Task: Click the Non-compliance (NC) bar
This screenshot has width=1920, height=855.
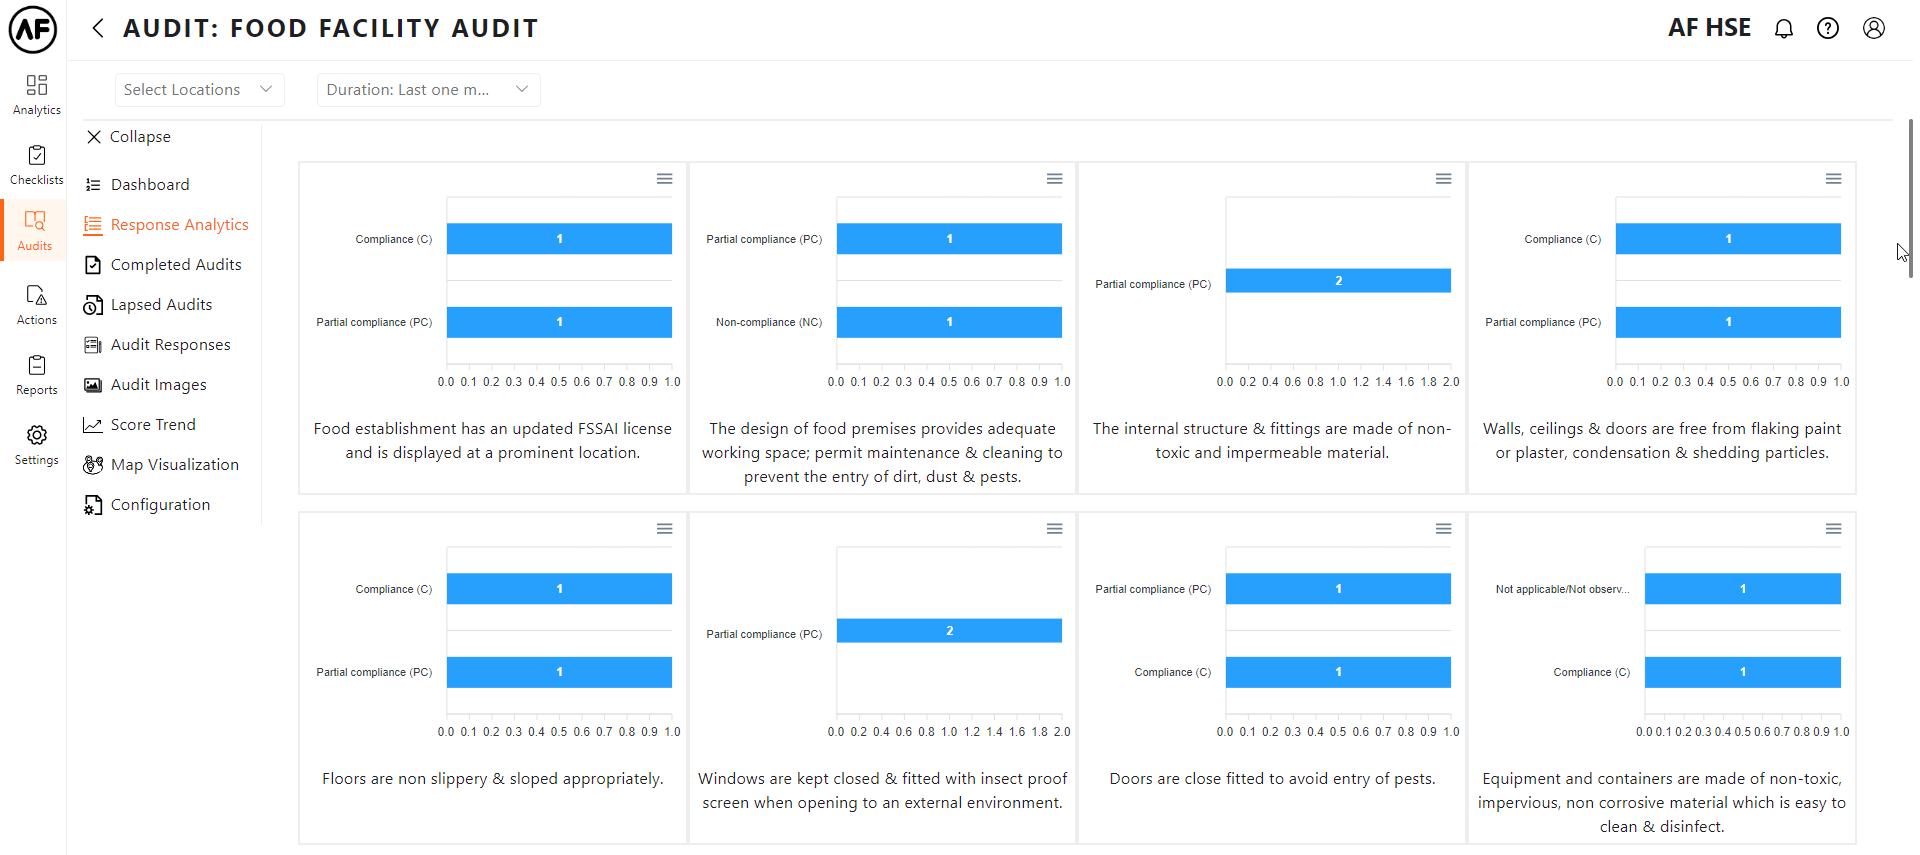Action: pos(949,322)
